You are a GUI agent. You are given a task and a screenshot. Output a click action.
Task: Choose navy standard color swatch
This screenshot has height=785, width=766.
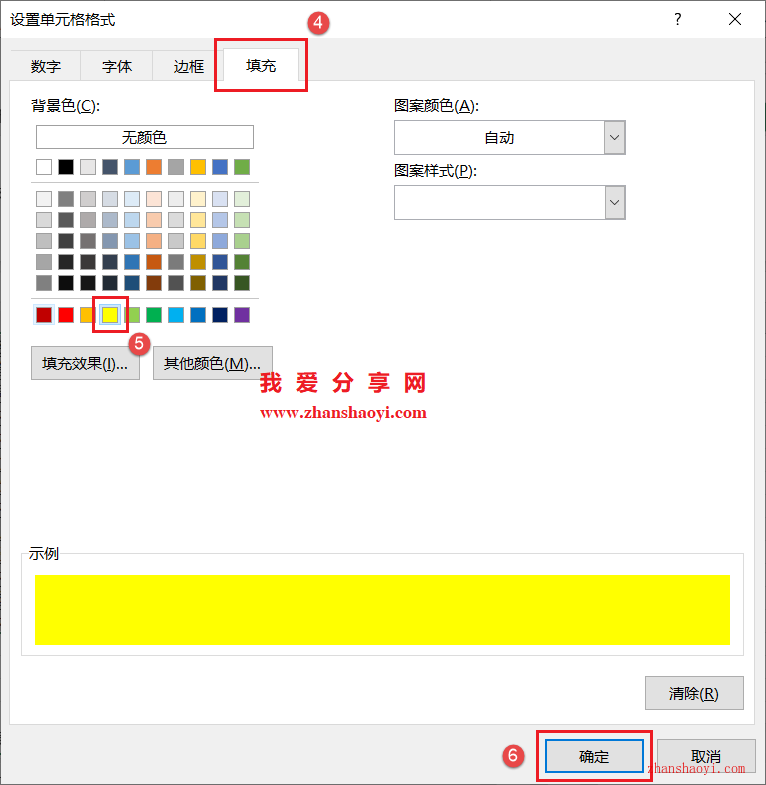pyautogui.click(x=220, y=315)
